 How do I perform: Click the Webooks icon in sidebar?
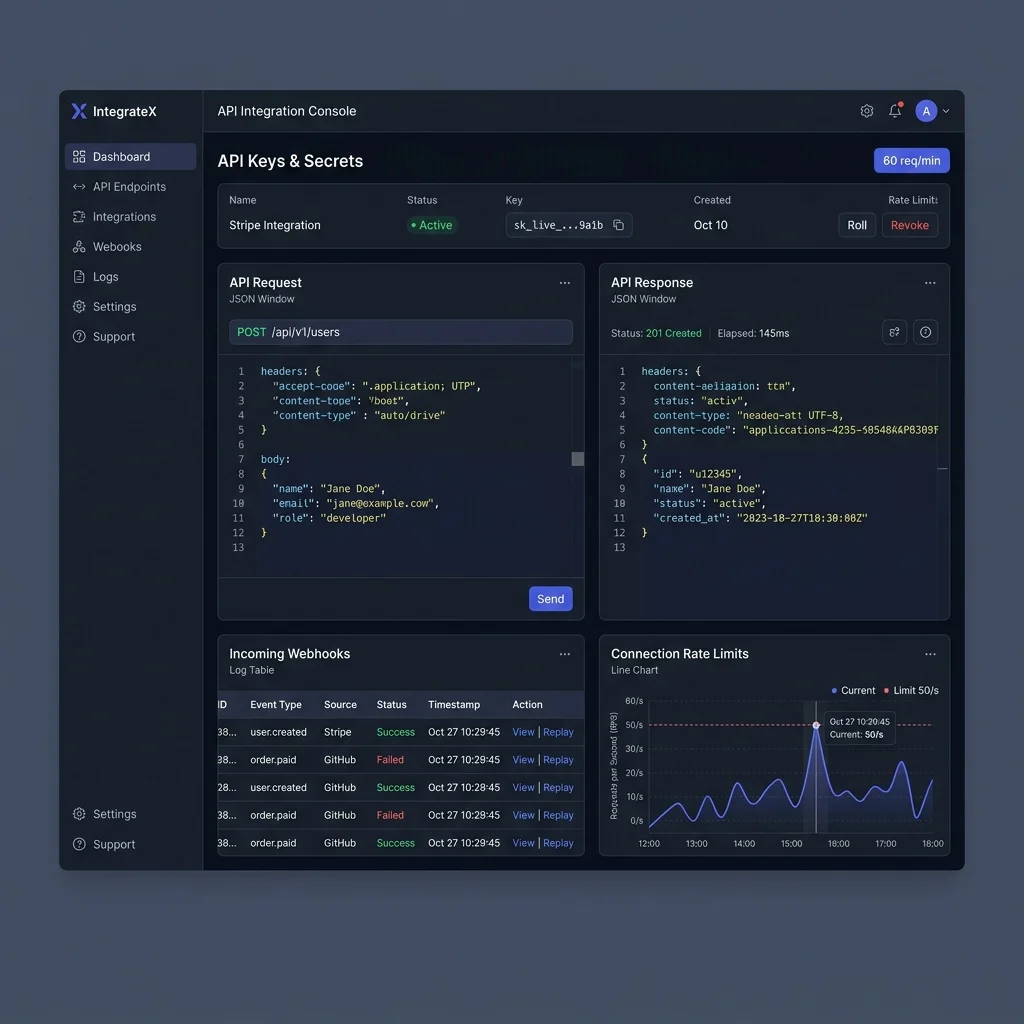pyautogui.click(x=79, y=247)
